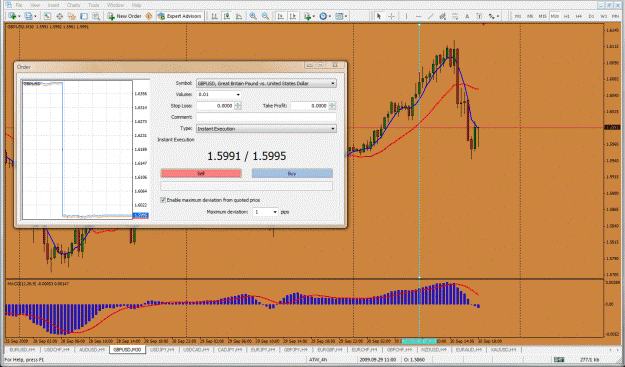Image resolution: width=625 pixels, height=367 pixels.
Task: Click the red Sell button
Action: (x=201, y=173)
